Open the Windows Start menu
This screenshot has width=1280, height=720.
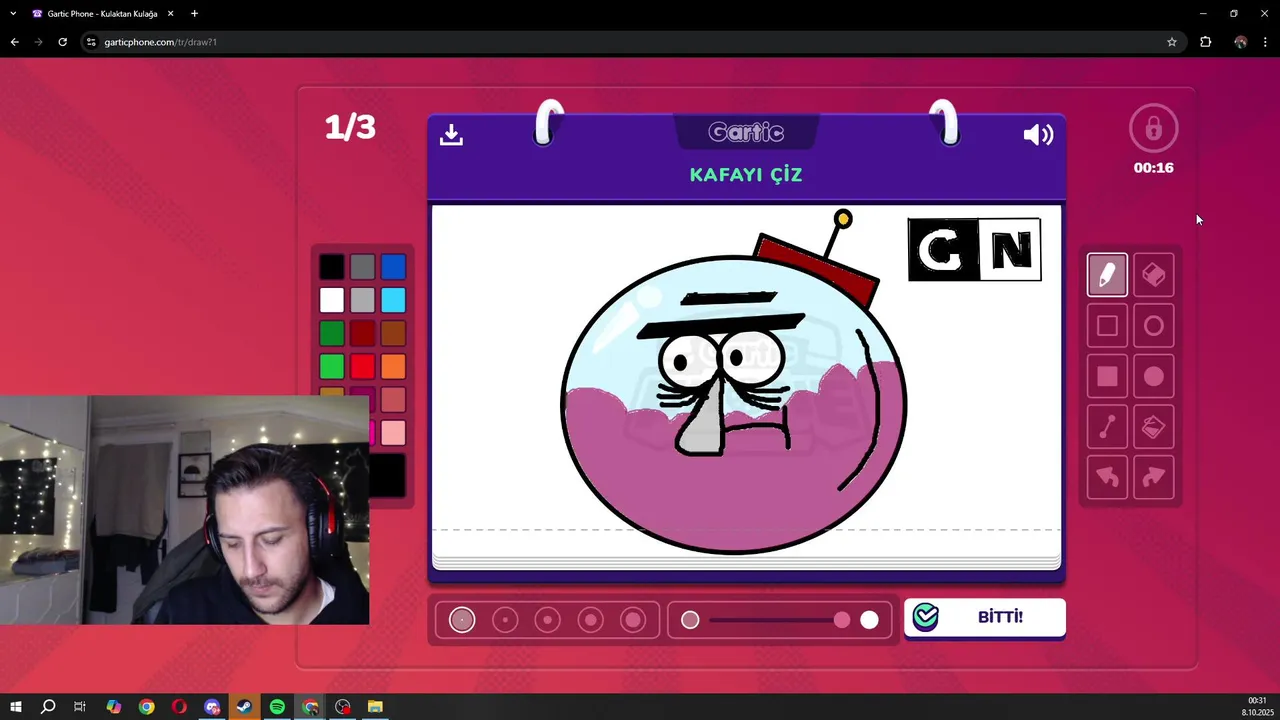pos(15,707)
